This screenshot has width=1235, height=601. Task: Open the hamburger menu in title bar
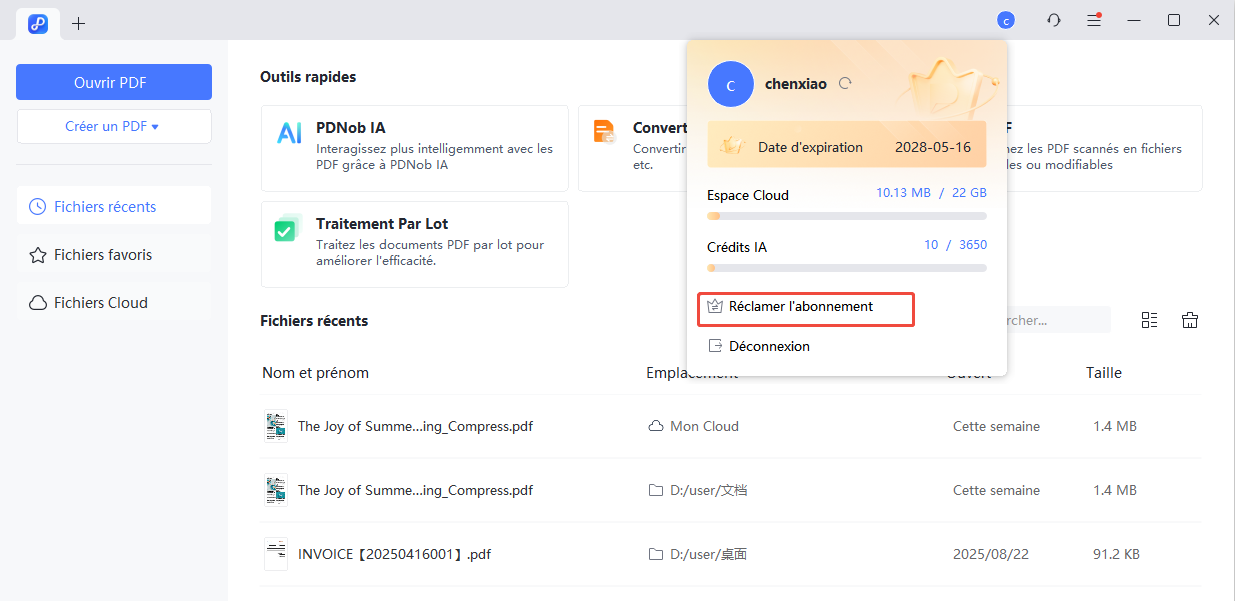(x=1094, y=20)
